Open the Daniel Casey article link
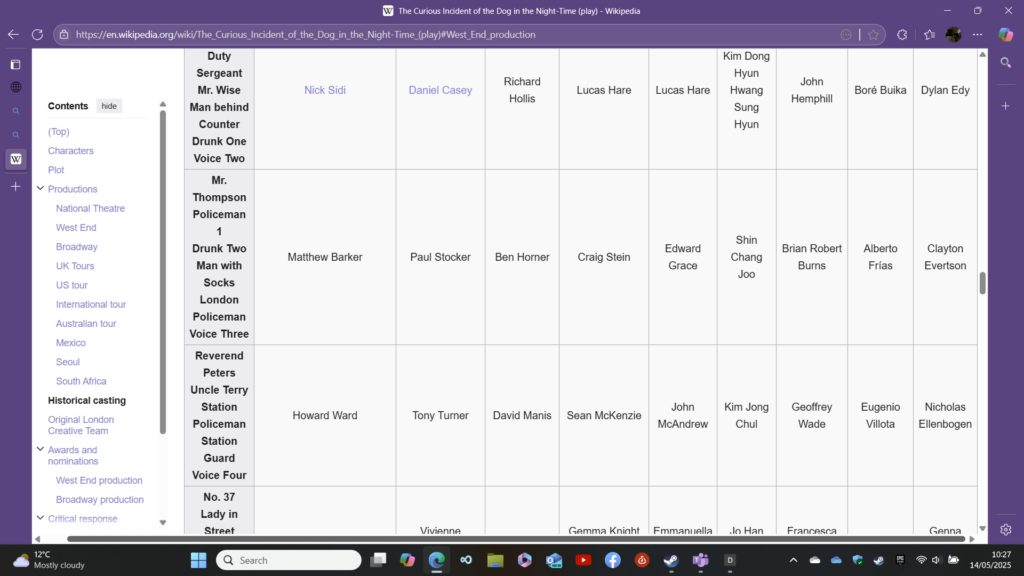Screen dimensions: 1024x576 (x=440, y=90)
